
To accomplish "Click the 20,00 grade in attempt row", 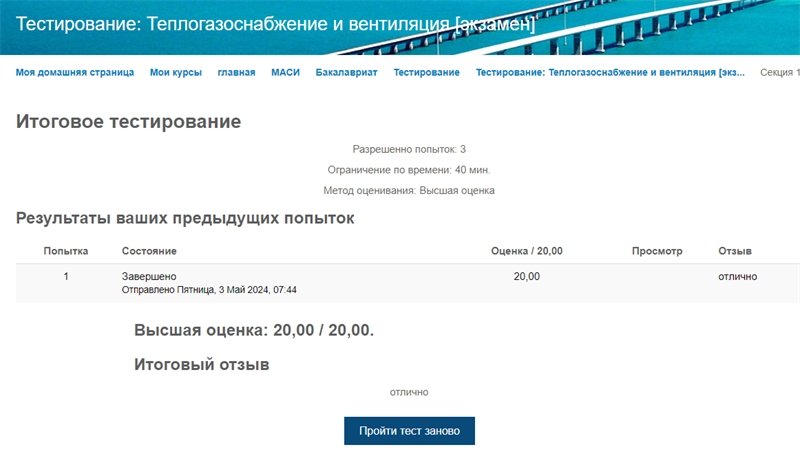I will pos(527,276).
